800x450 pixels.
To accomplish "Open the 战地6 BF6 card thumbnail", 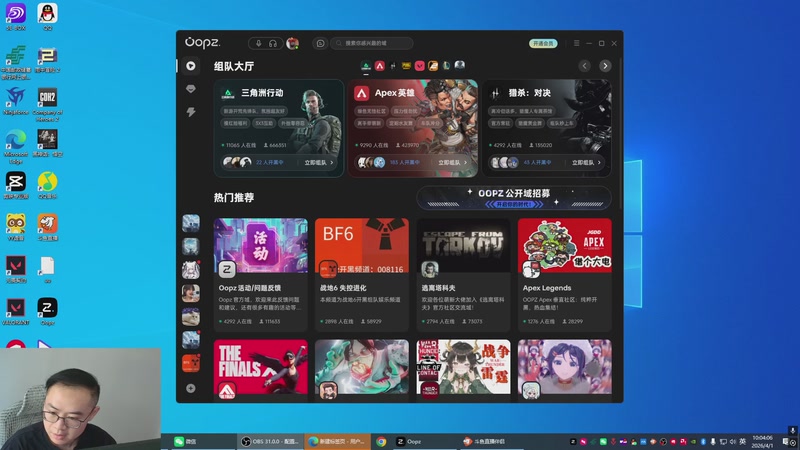I will 362,245.
